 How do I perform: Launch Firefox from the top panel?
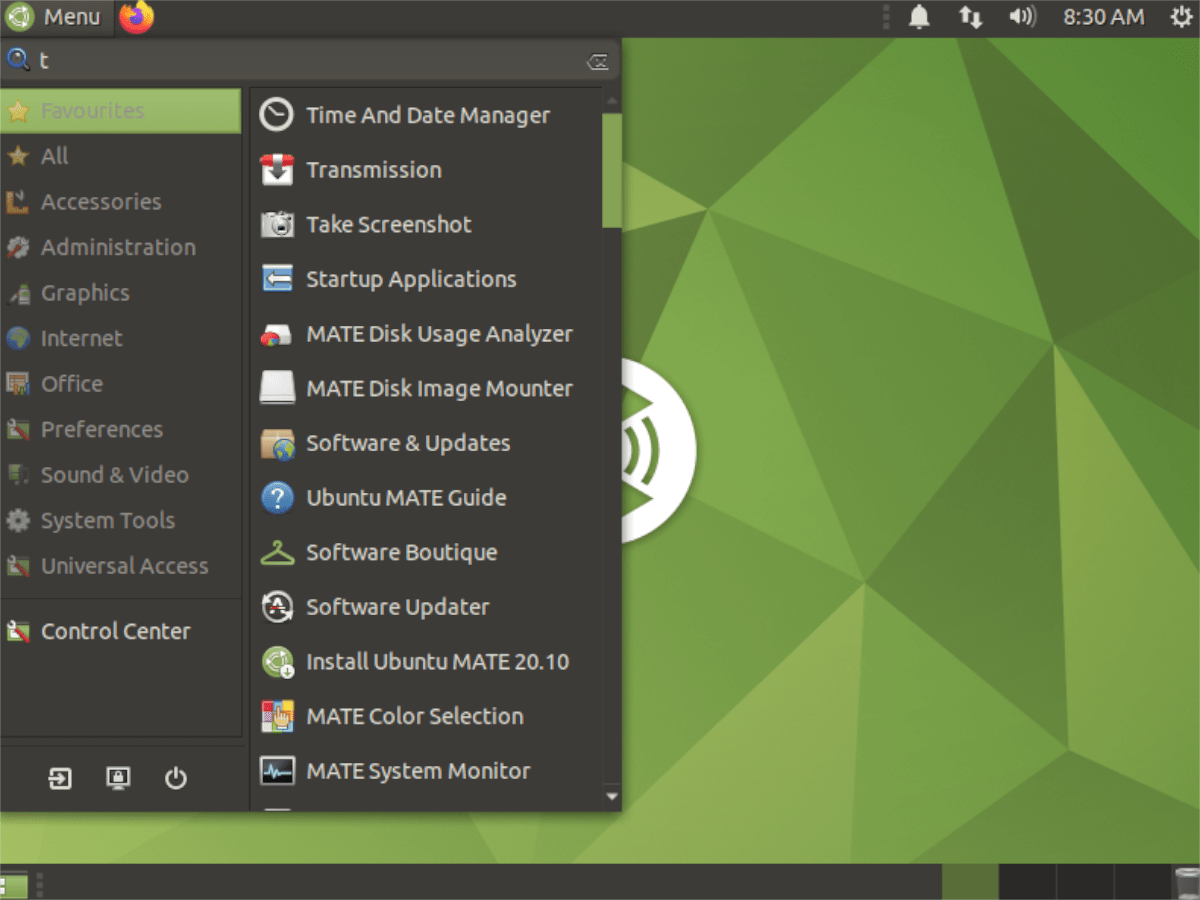click(136, 17)
